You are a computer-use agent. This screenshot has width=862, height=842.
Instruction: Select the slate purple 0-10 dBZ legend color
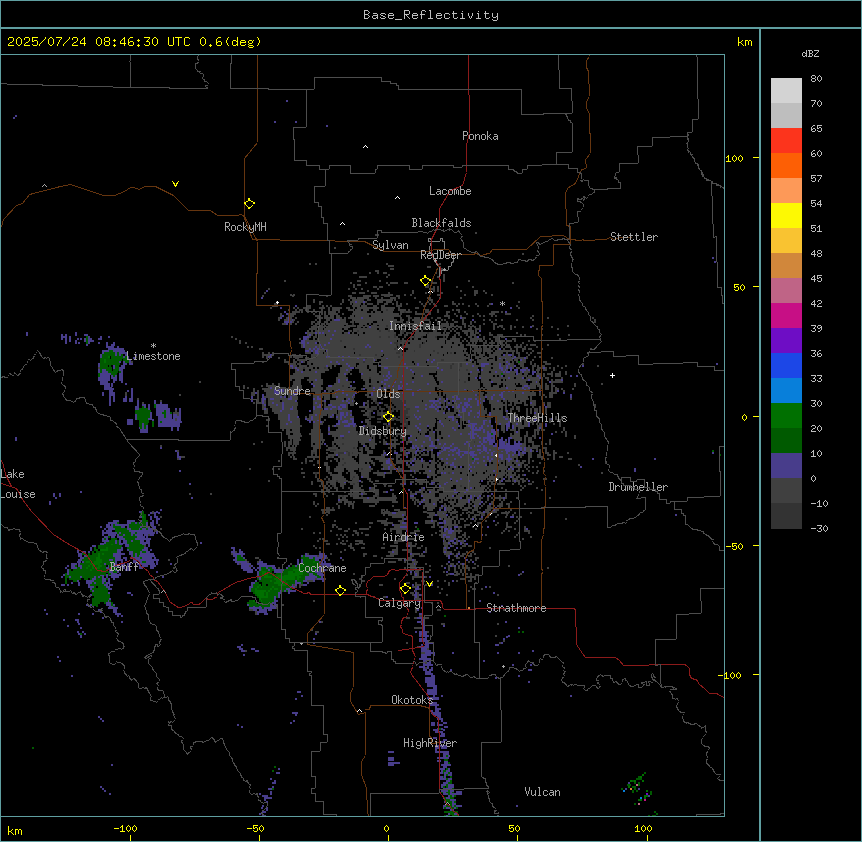click(x=786, y=466)
